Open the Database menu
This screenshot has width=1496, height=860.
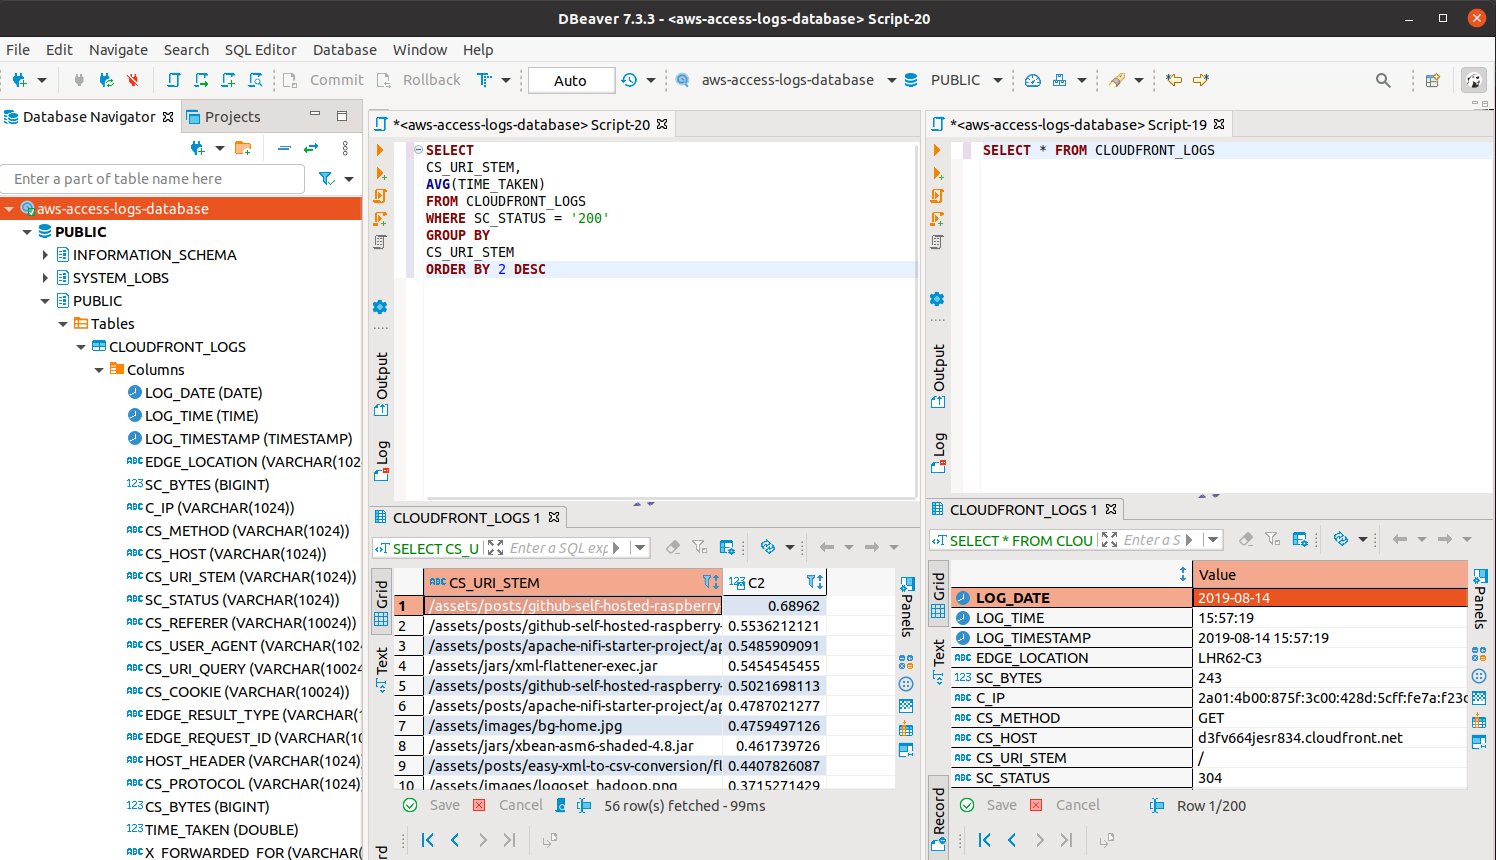(345, 50)
